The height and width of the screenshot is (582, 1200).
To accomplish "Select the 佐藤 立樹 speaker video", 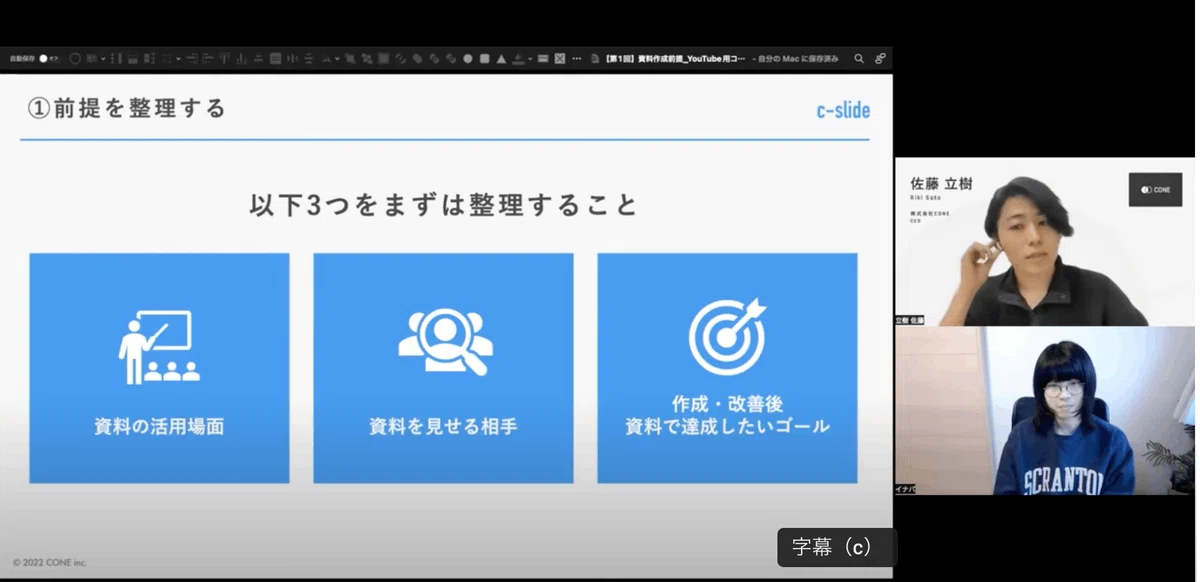I will coord(1044,241).
